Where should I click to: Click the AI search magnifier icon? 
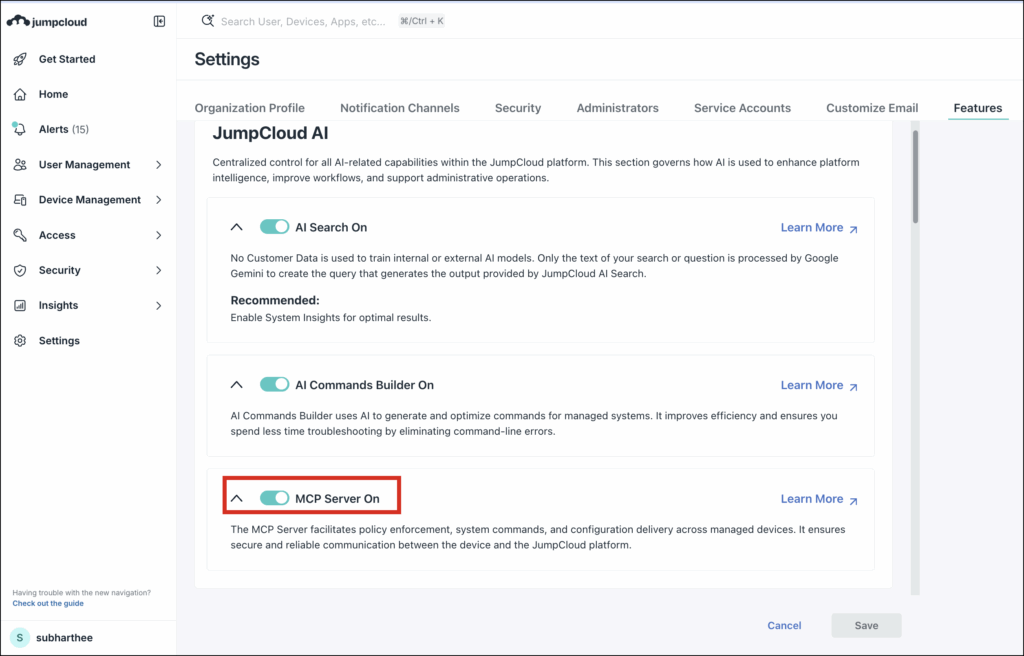(208, 20)
